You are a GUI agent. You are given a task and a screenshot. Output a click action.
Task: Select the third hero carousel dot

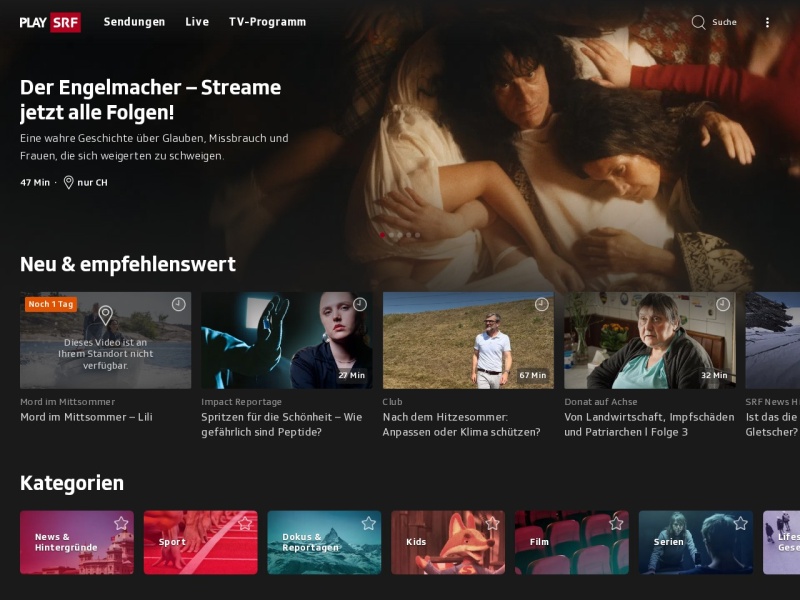(400, 235)
